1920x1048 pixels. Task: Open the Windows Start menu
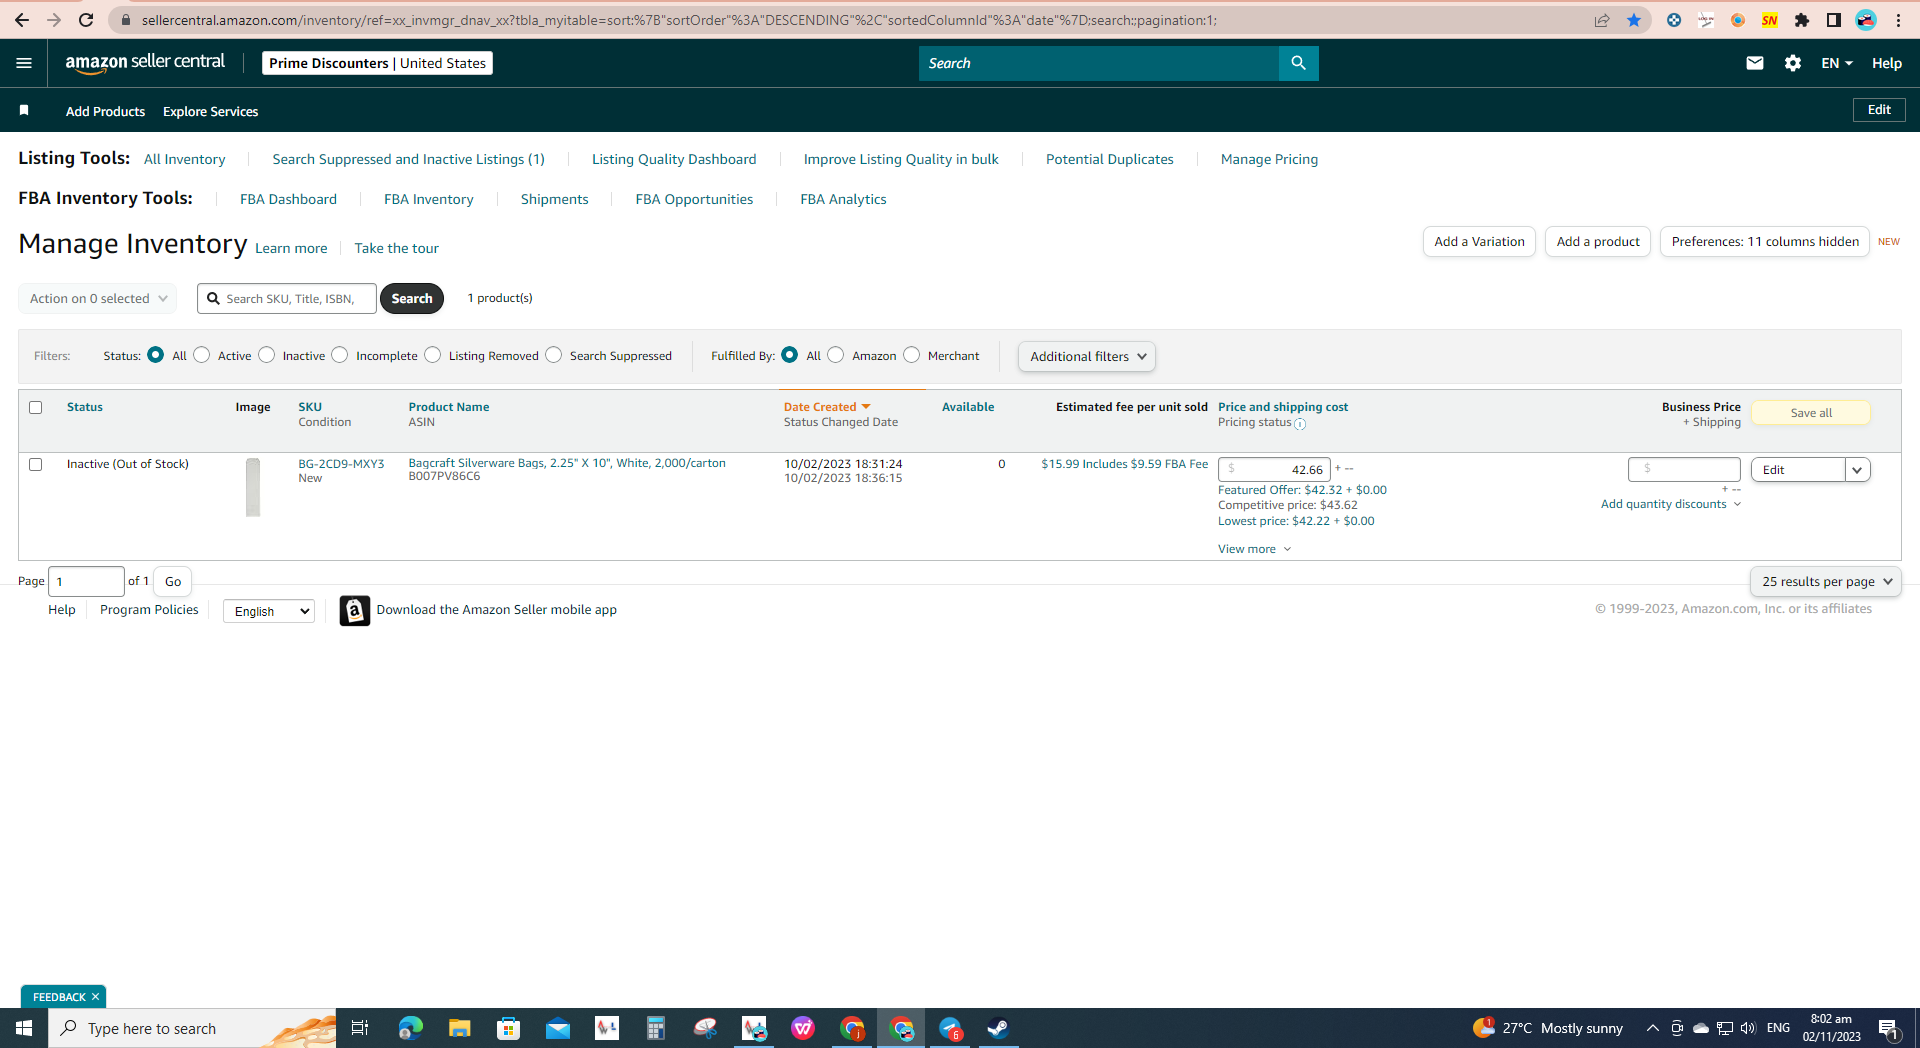[24, 1028]
